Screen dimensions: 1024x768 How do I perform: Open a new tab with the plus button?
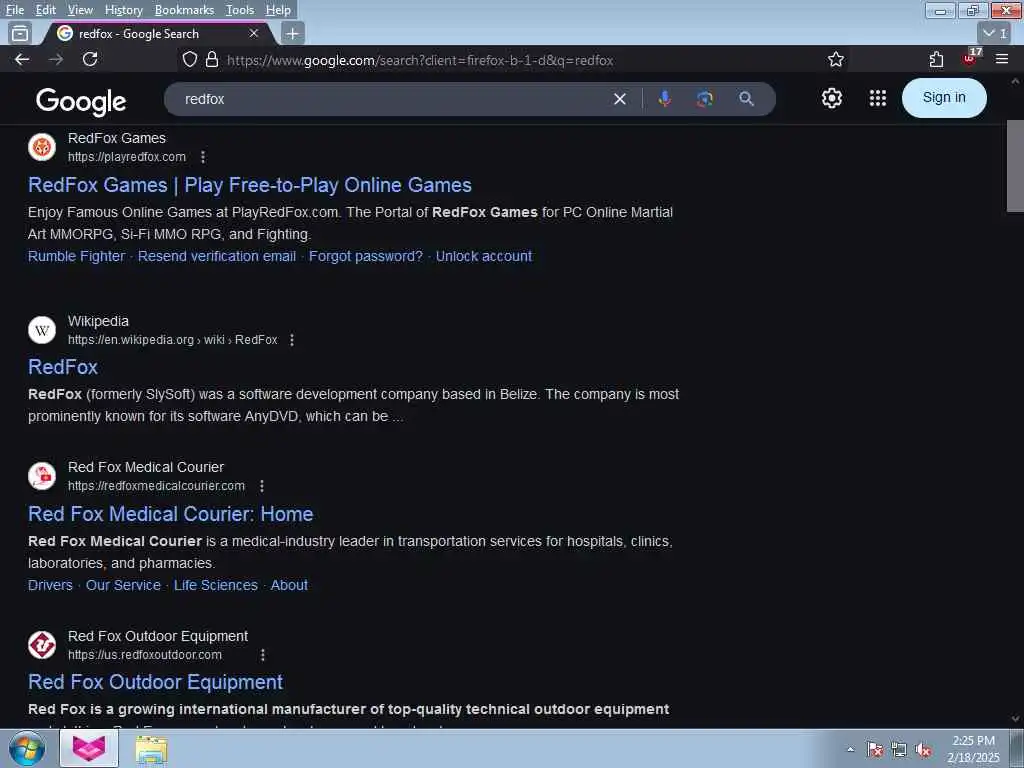[293, 33]
